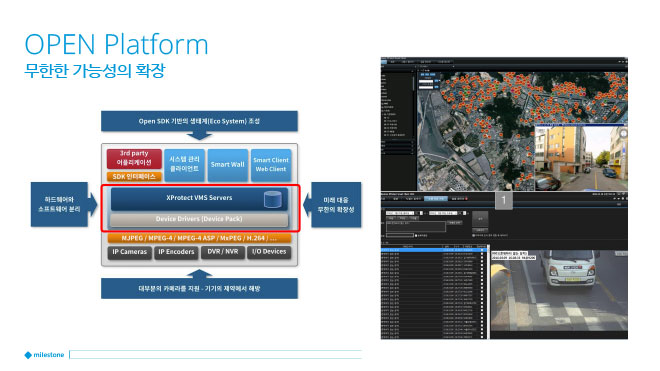Tick the checkbox in the second list row
This screenshot has height=371, width=660.
pos(482,254)
